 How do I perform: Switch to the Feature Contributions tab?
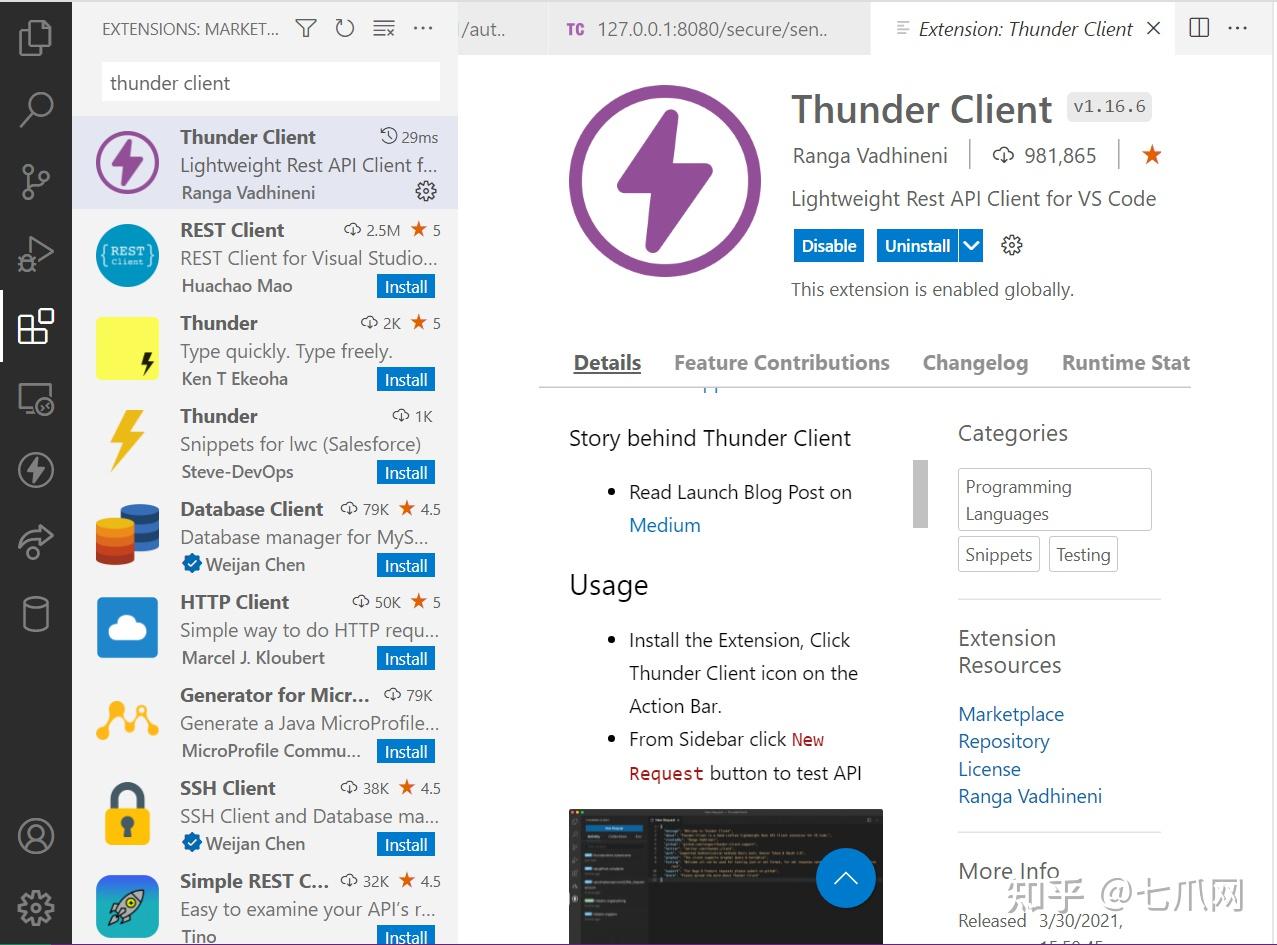point(781,362)
